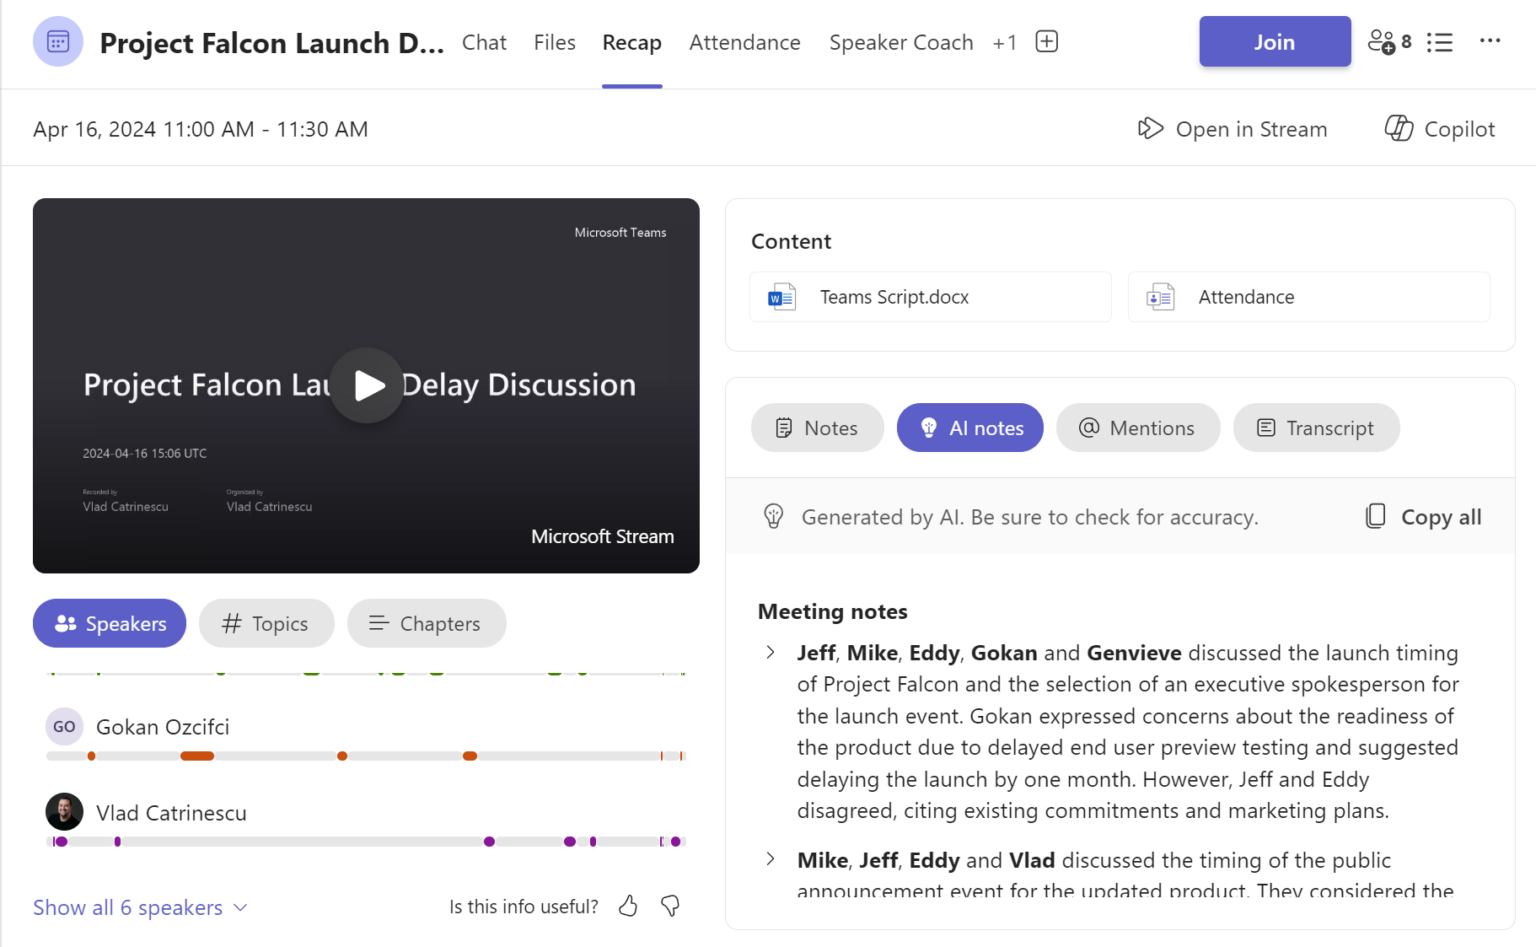Add a new tab with the plus icon

coord(1046,41)
